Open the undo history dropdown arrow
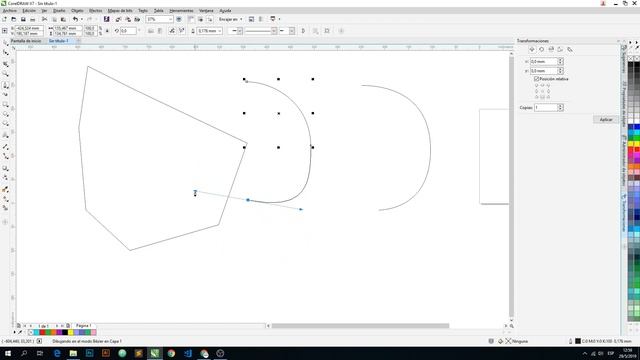The height and width of the screenshot is (360, 640). (x=81, y=19)
